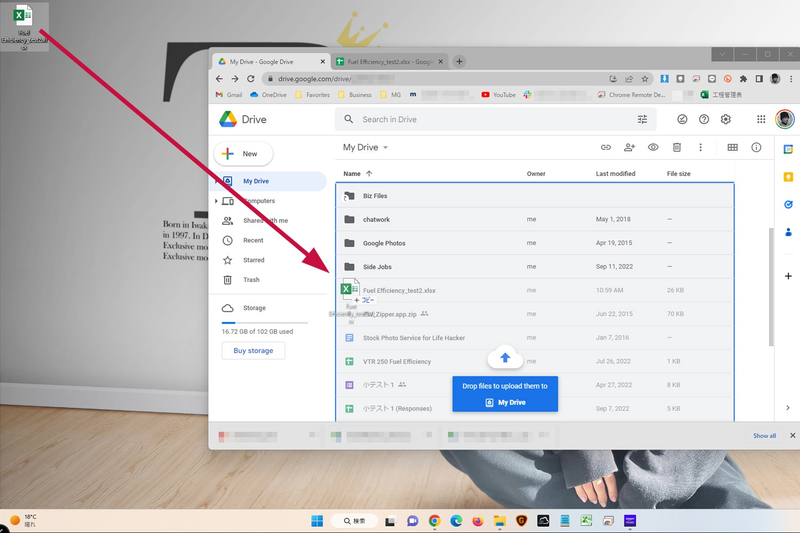Switch to the My Drive - Google Drive tab
The width and height of the screenshot is (800, 533).
(x=271, y=61)
